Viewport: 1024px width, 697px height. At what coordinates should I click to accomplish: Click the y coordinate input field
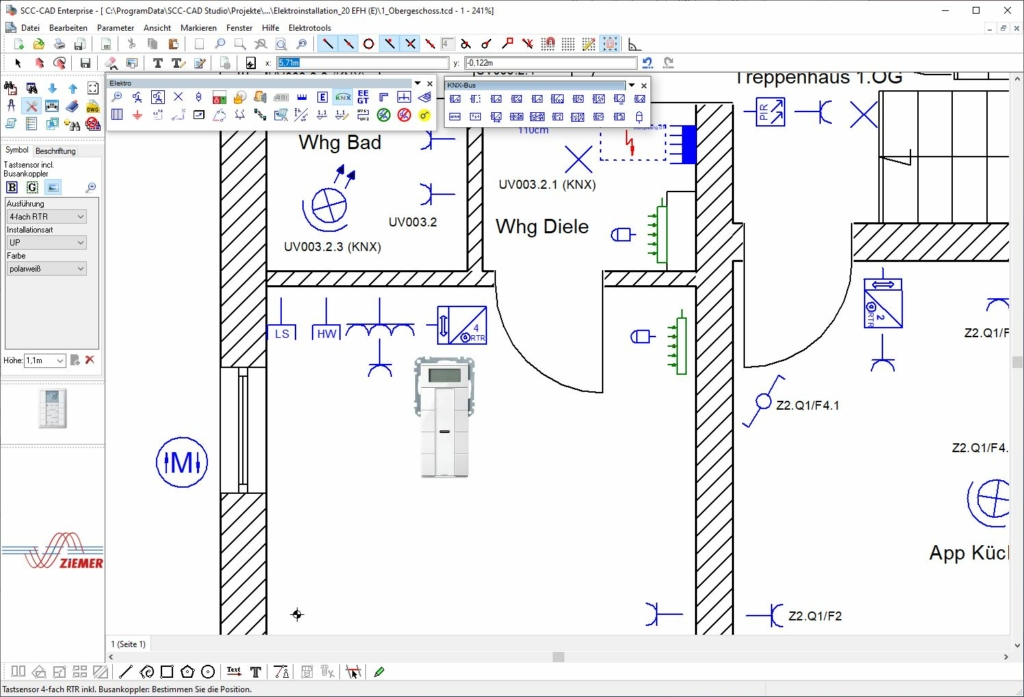click(551, 63)
